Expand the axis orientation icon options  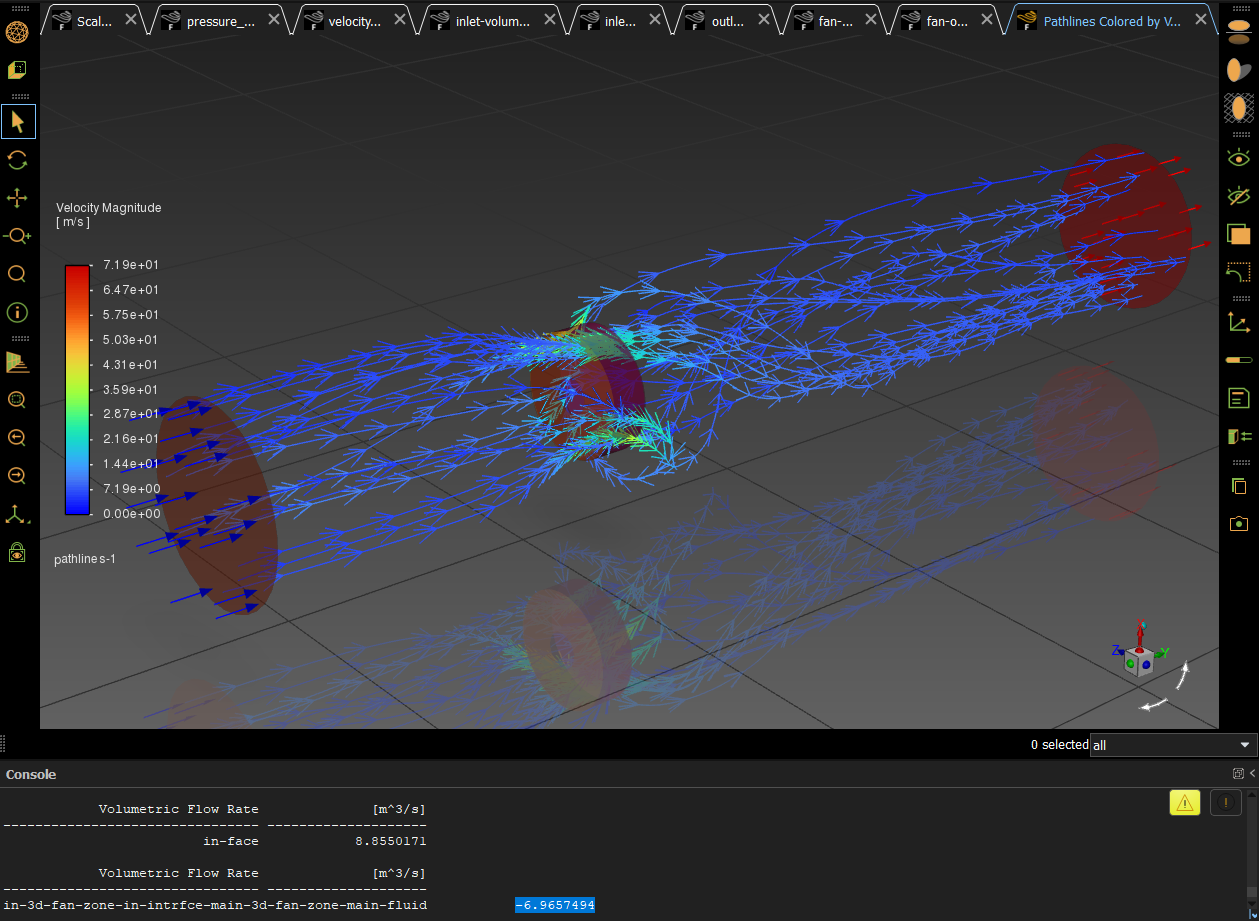(x=17, y=515)
